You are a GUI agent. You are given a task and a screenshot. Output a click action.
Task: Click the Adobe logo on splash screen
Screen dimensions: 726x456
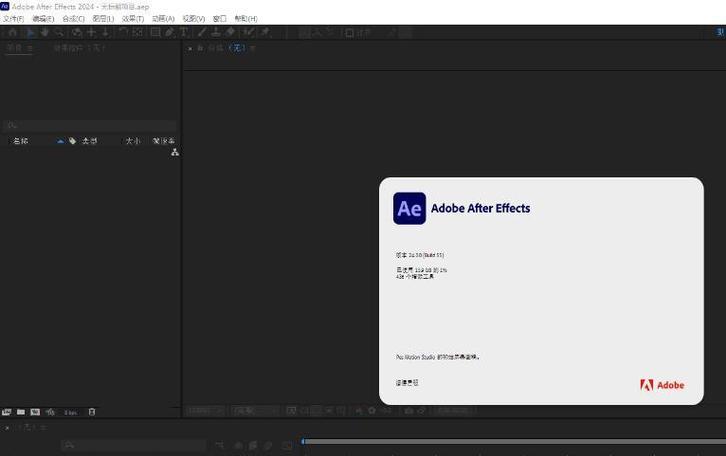click(x=662, y=385)
